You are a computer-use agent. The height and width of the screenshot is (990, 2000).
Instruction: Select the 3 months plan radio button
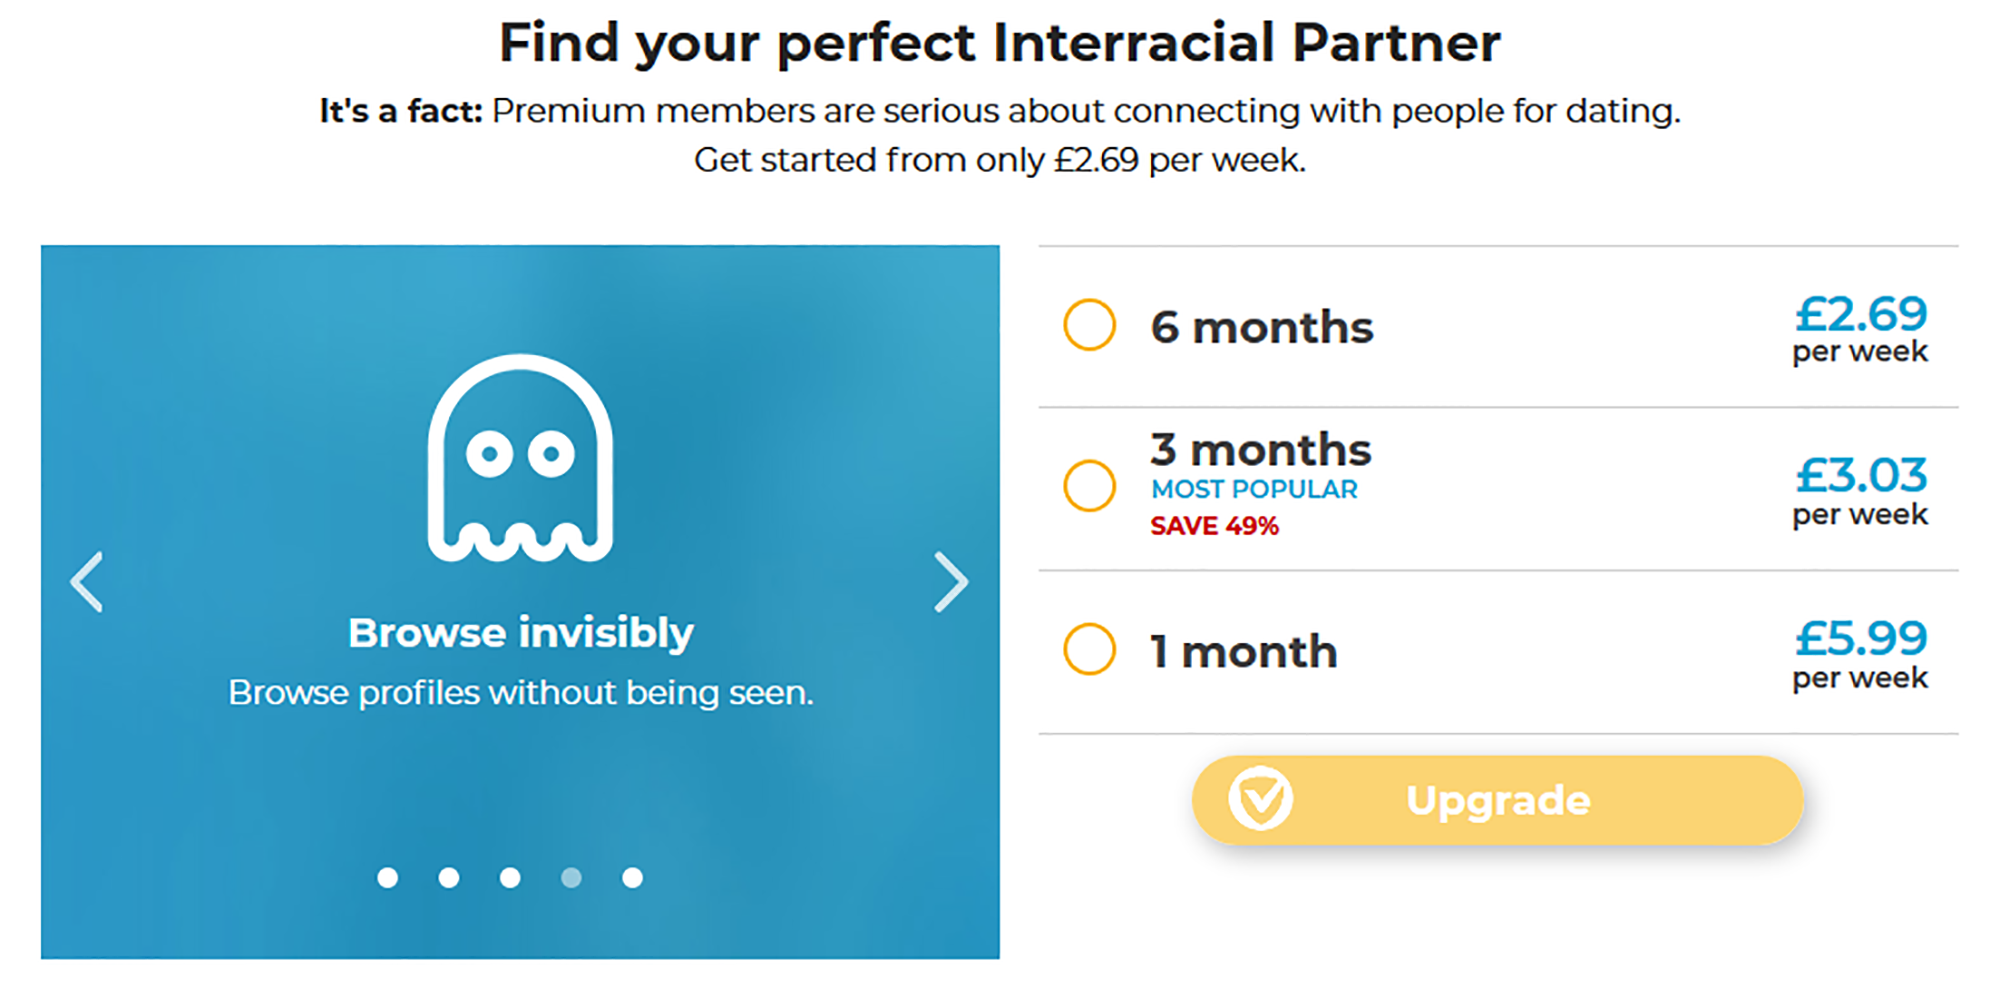coord(1089,485)
